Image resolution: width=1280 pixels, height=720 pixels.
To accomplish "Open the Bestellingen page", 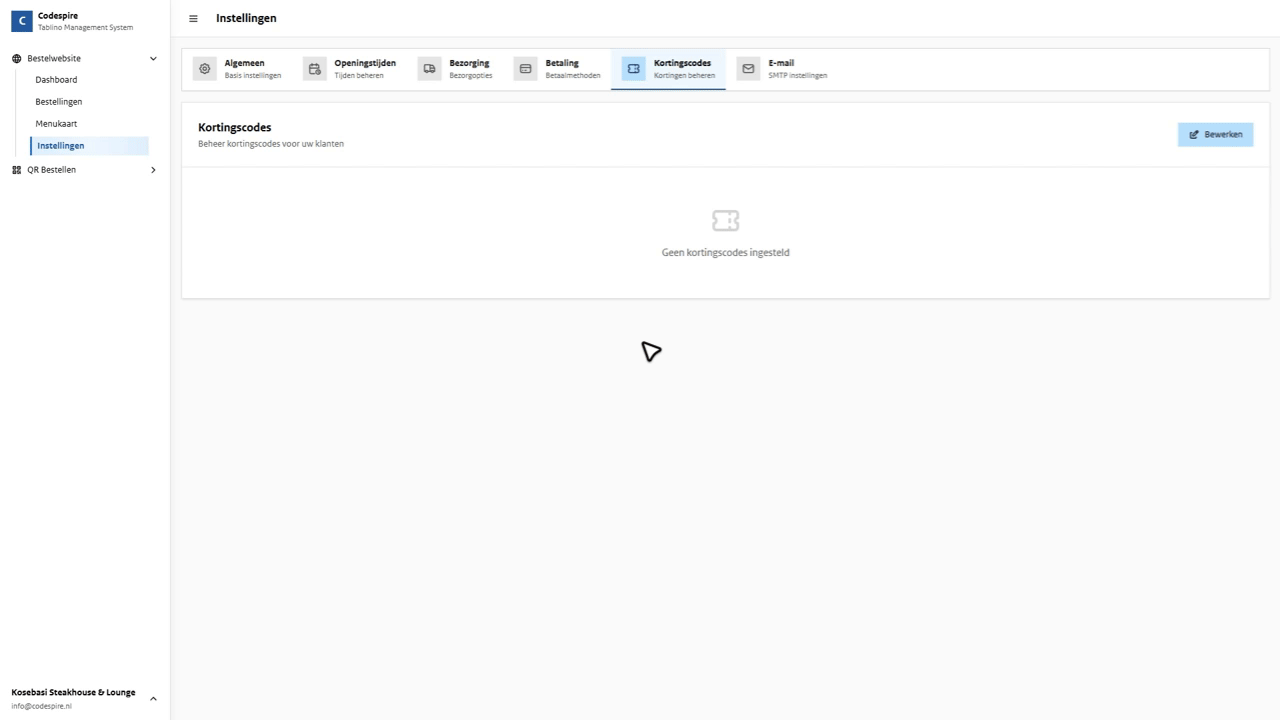I will [x=58, y=101].
